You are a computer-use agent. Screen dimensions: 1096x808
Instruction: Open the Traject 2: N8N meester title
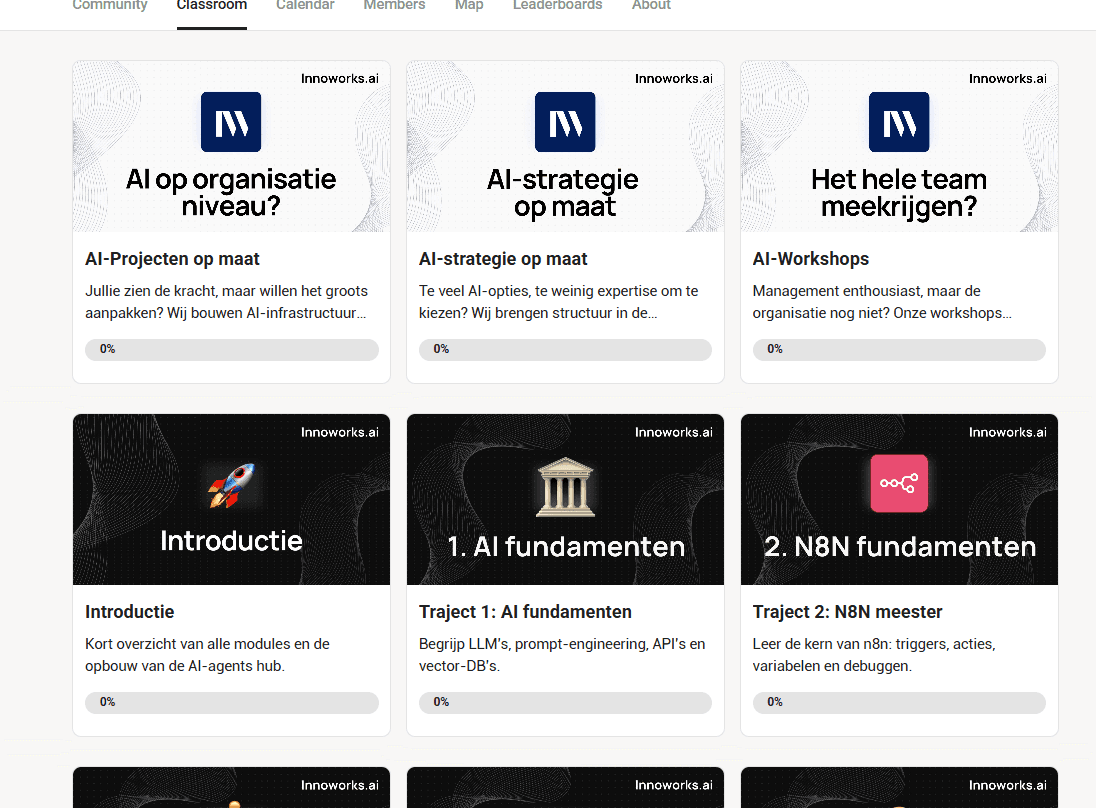coord(847,612)
